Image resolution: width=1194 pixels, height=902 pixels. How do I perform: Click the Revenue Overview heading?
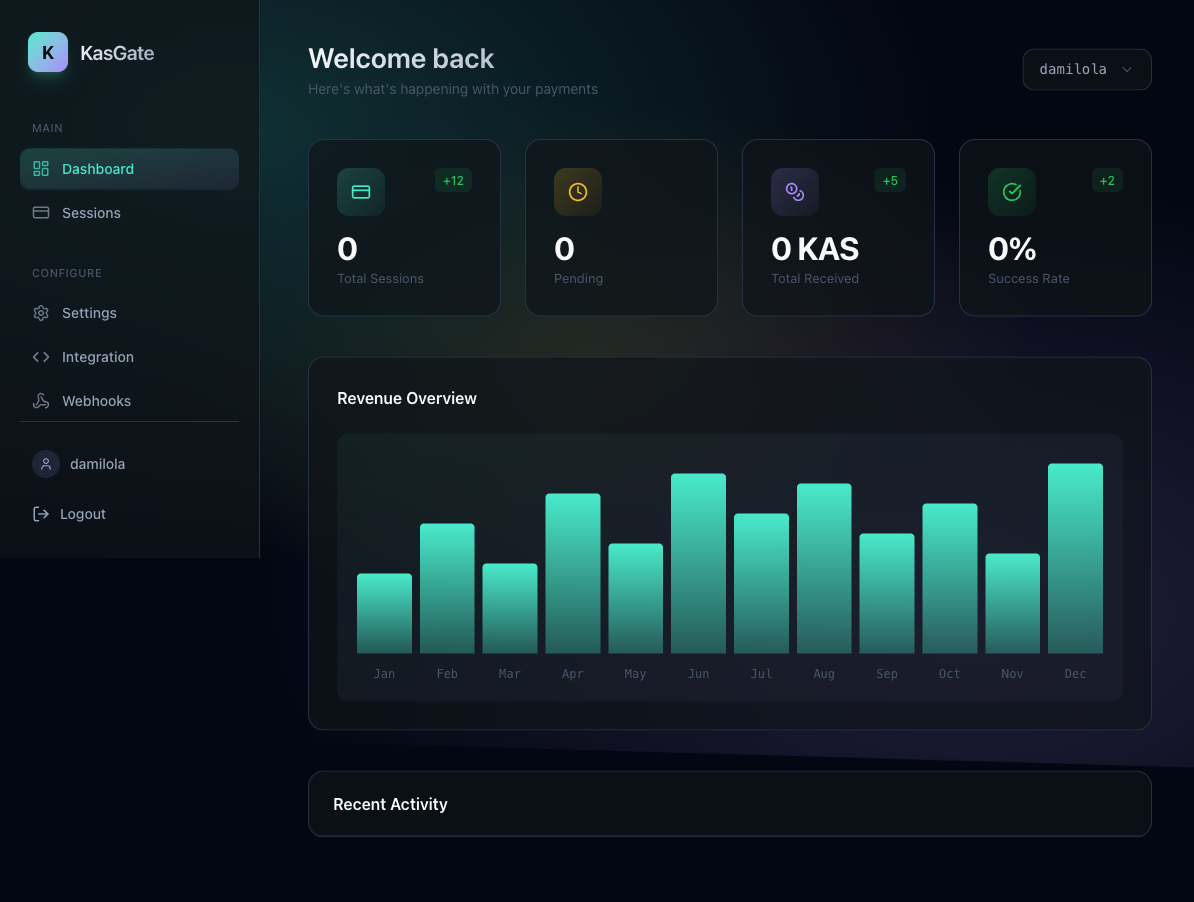(x=407, y=398)
